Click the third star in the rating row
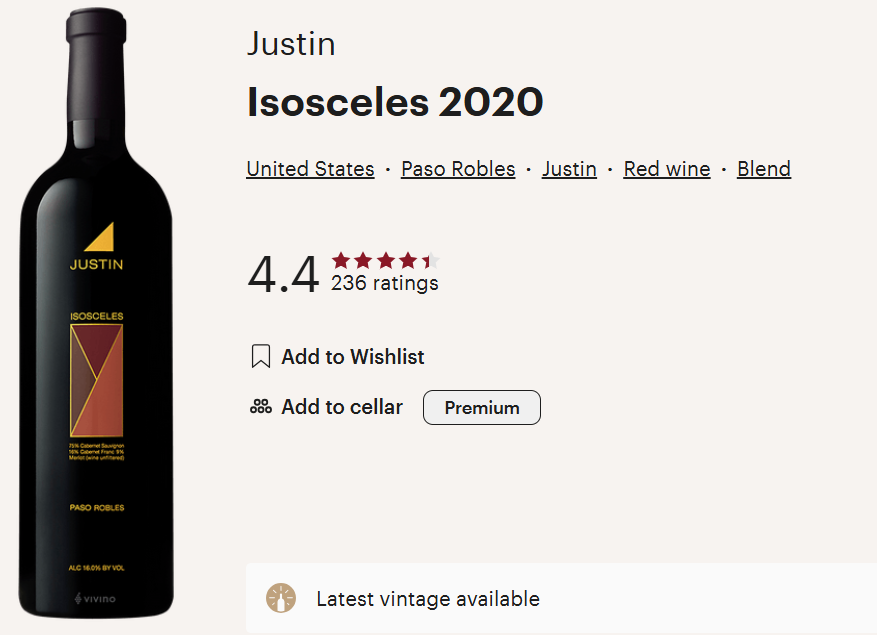The height and width of the screenshot is (635, 877). pyautogui.click(x=385, y=258)
